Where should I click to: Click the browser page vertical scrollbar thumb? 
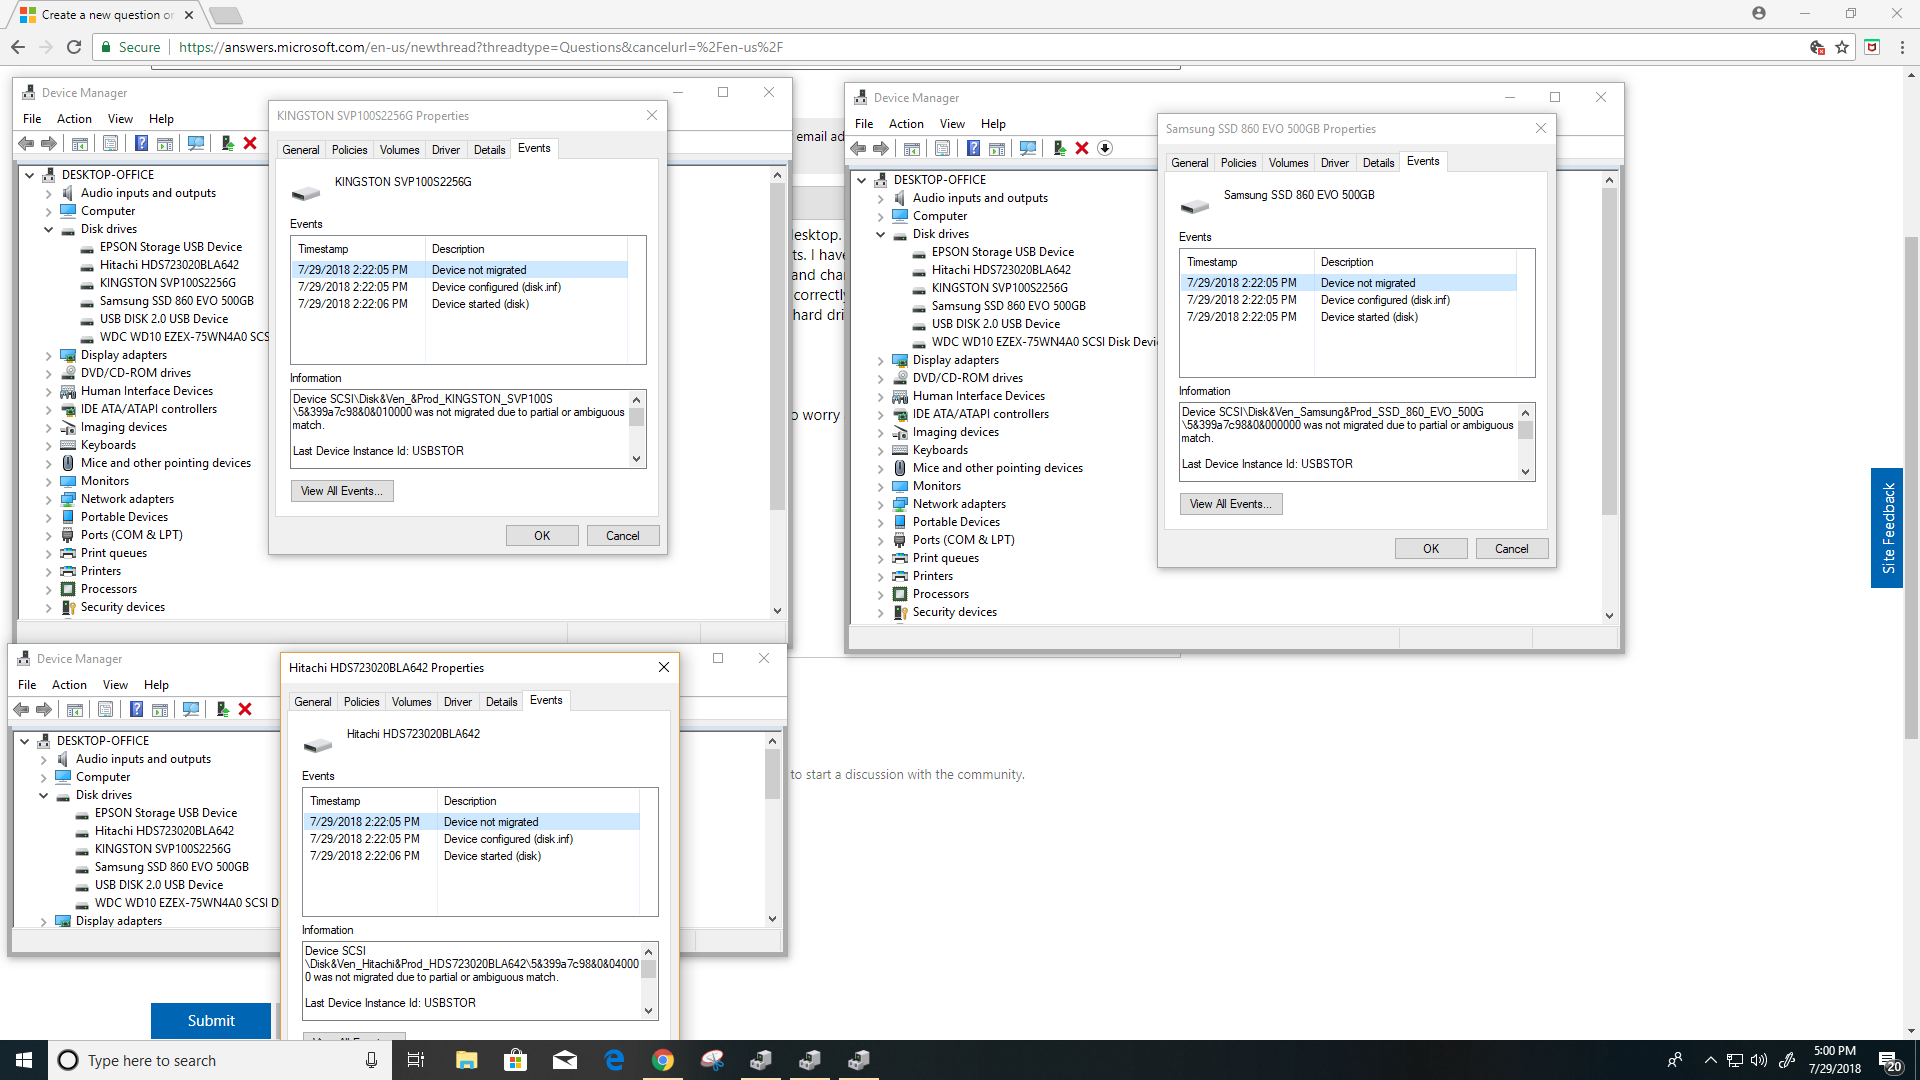pyautogui.click(x=1911, y=488)
